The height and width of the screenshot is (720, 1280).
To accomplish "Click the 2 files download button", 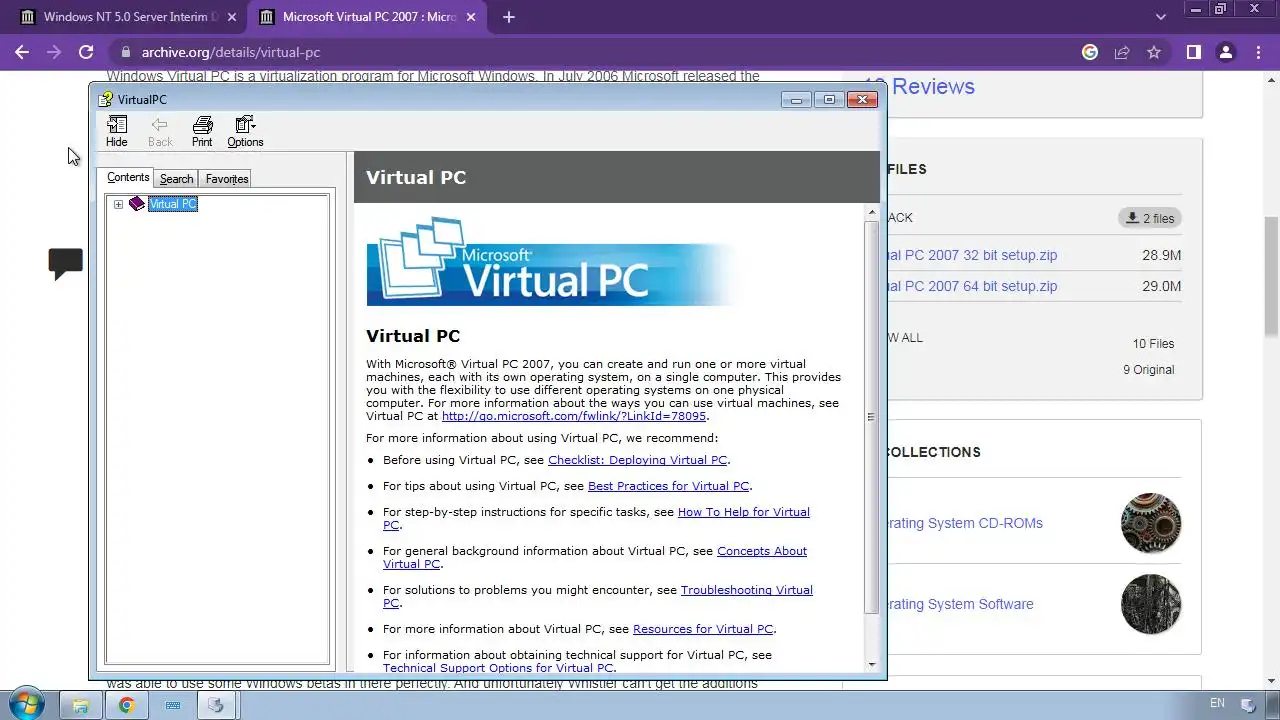I will [x=1150, y=218].
